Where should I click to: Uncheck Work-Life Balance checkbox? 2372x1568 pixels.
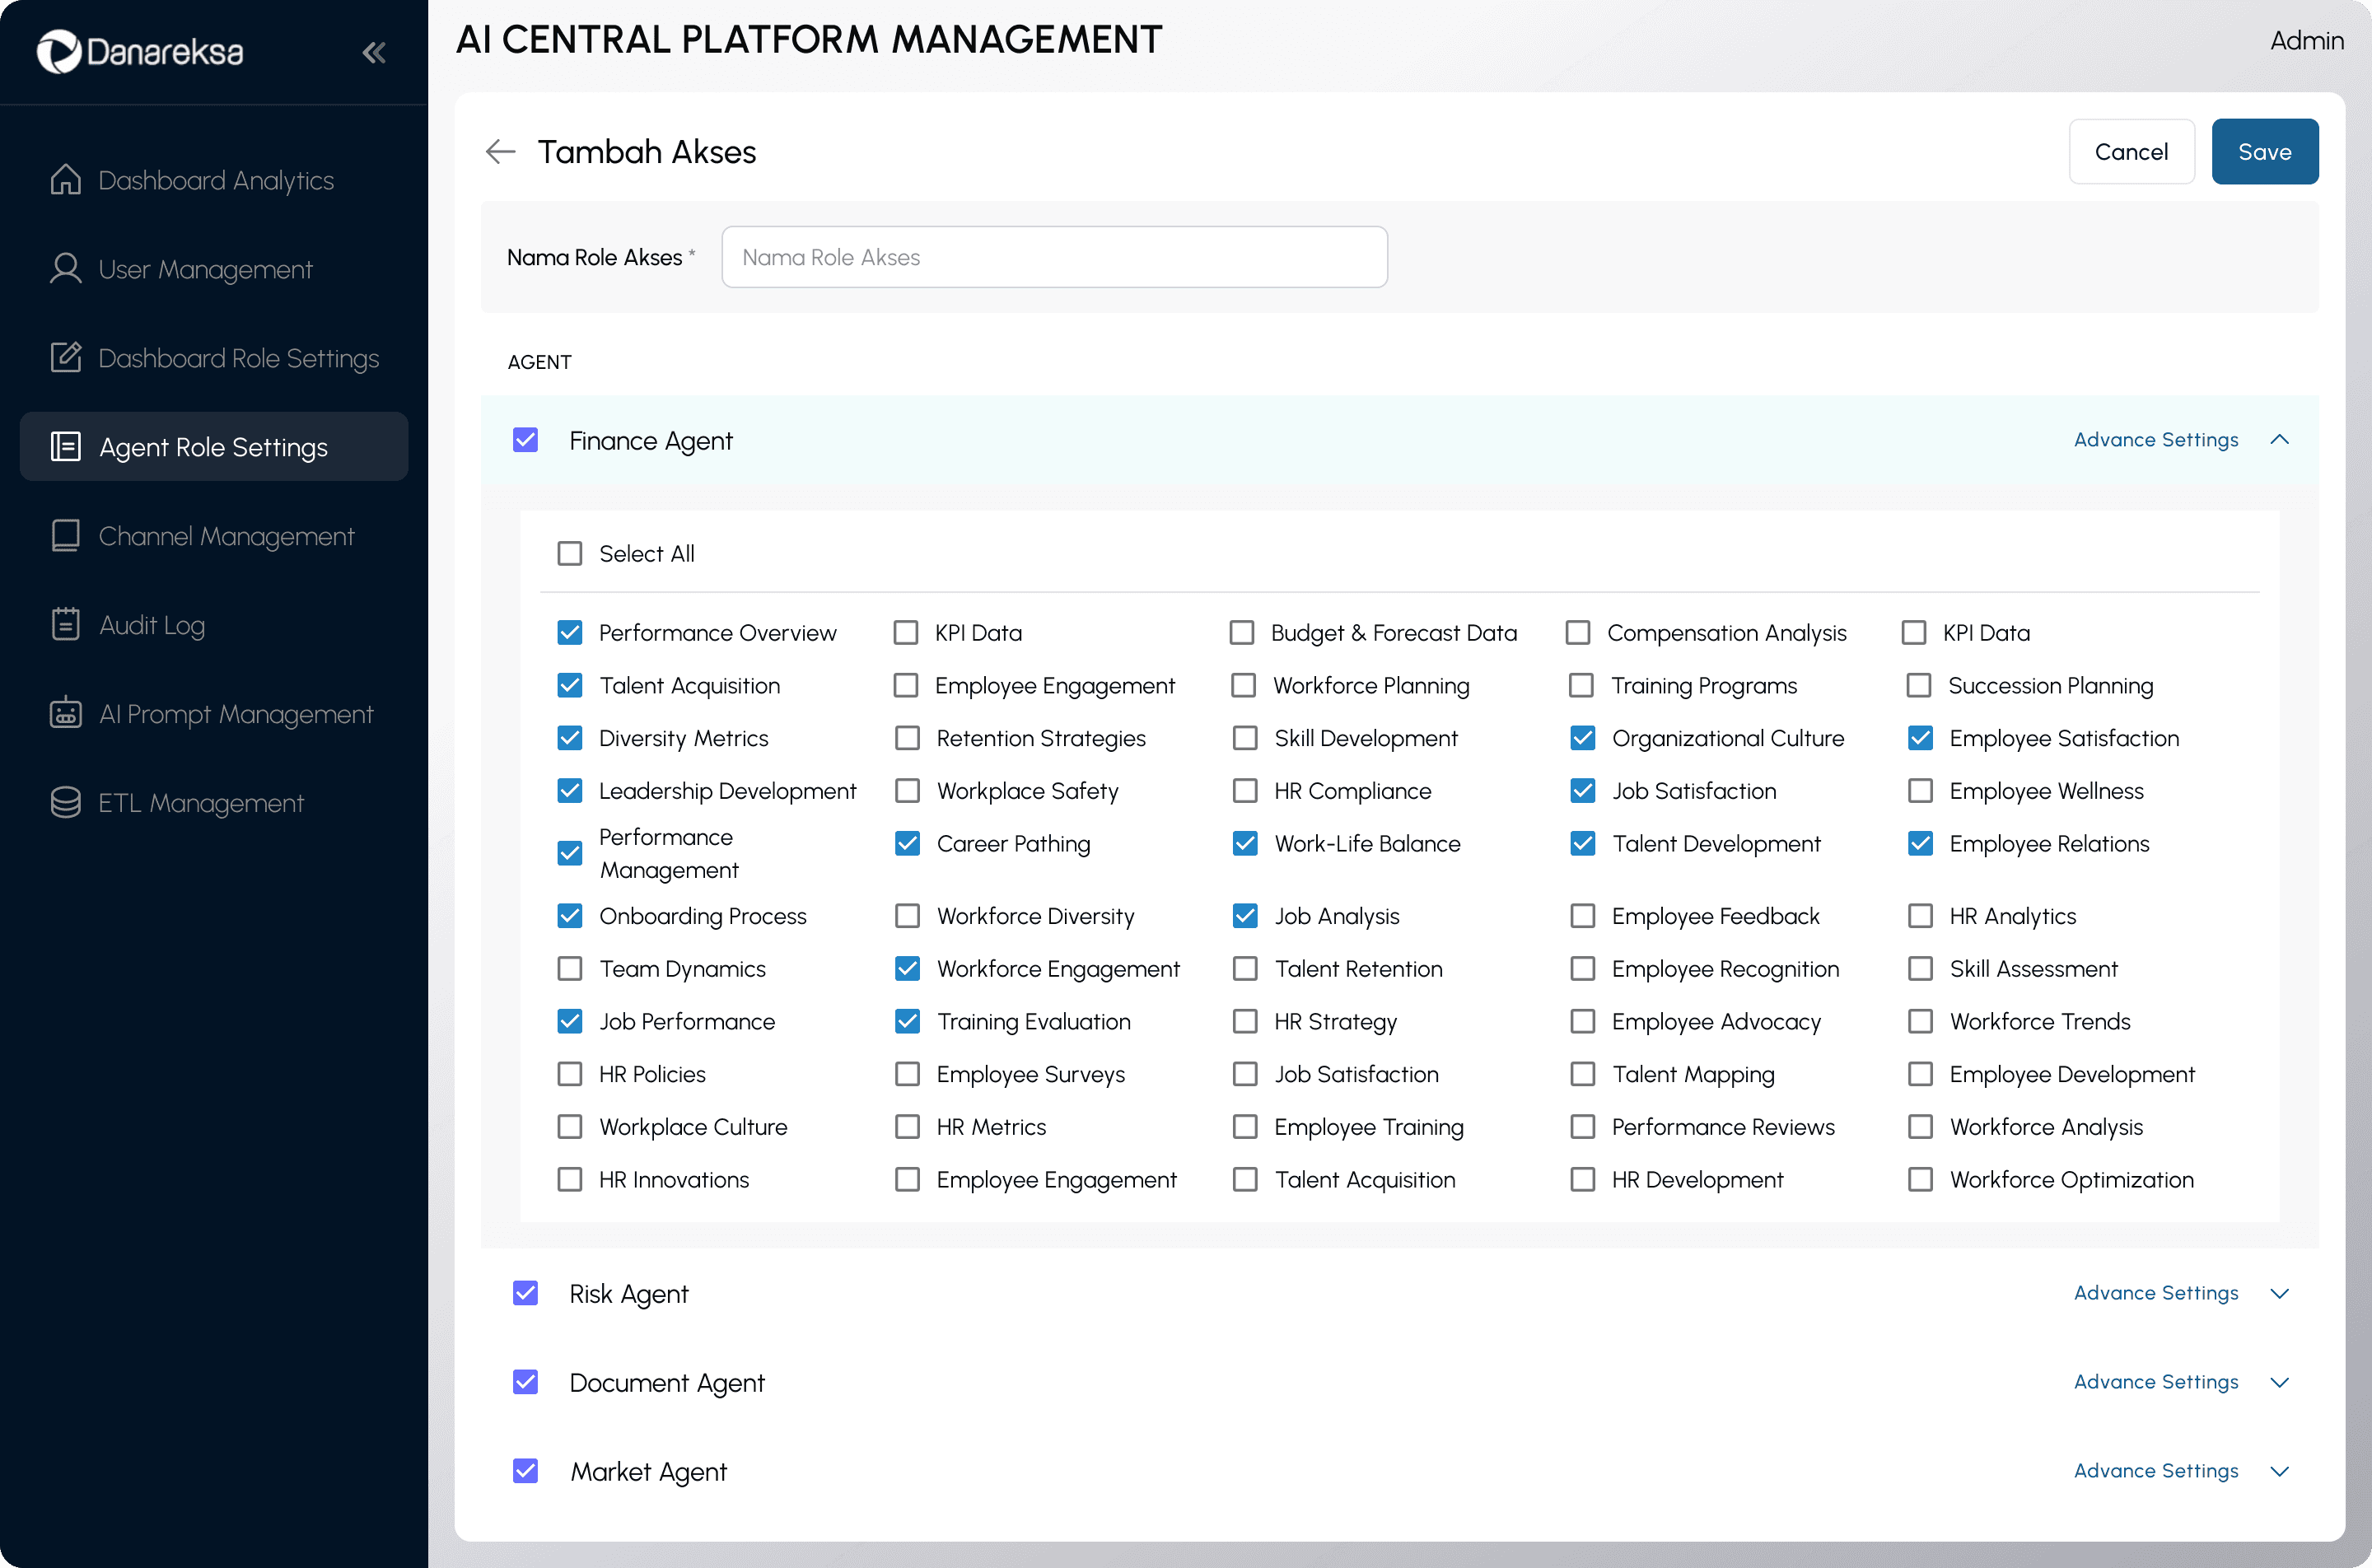coord(1245,844)
